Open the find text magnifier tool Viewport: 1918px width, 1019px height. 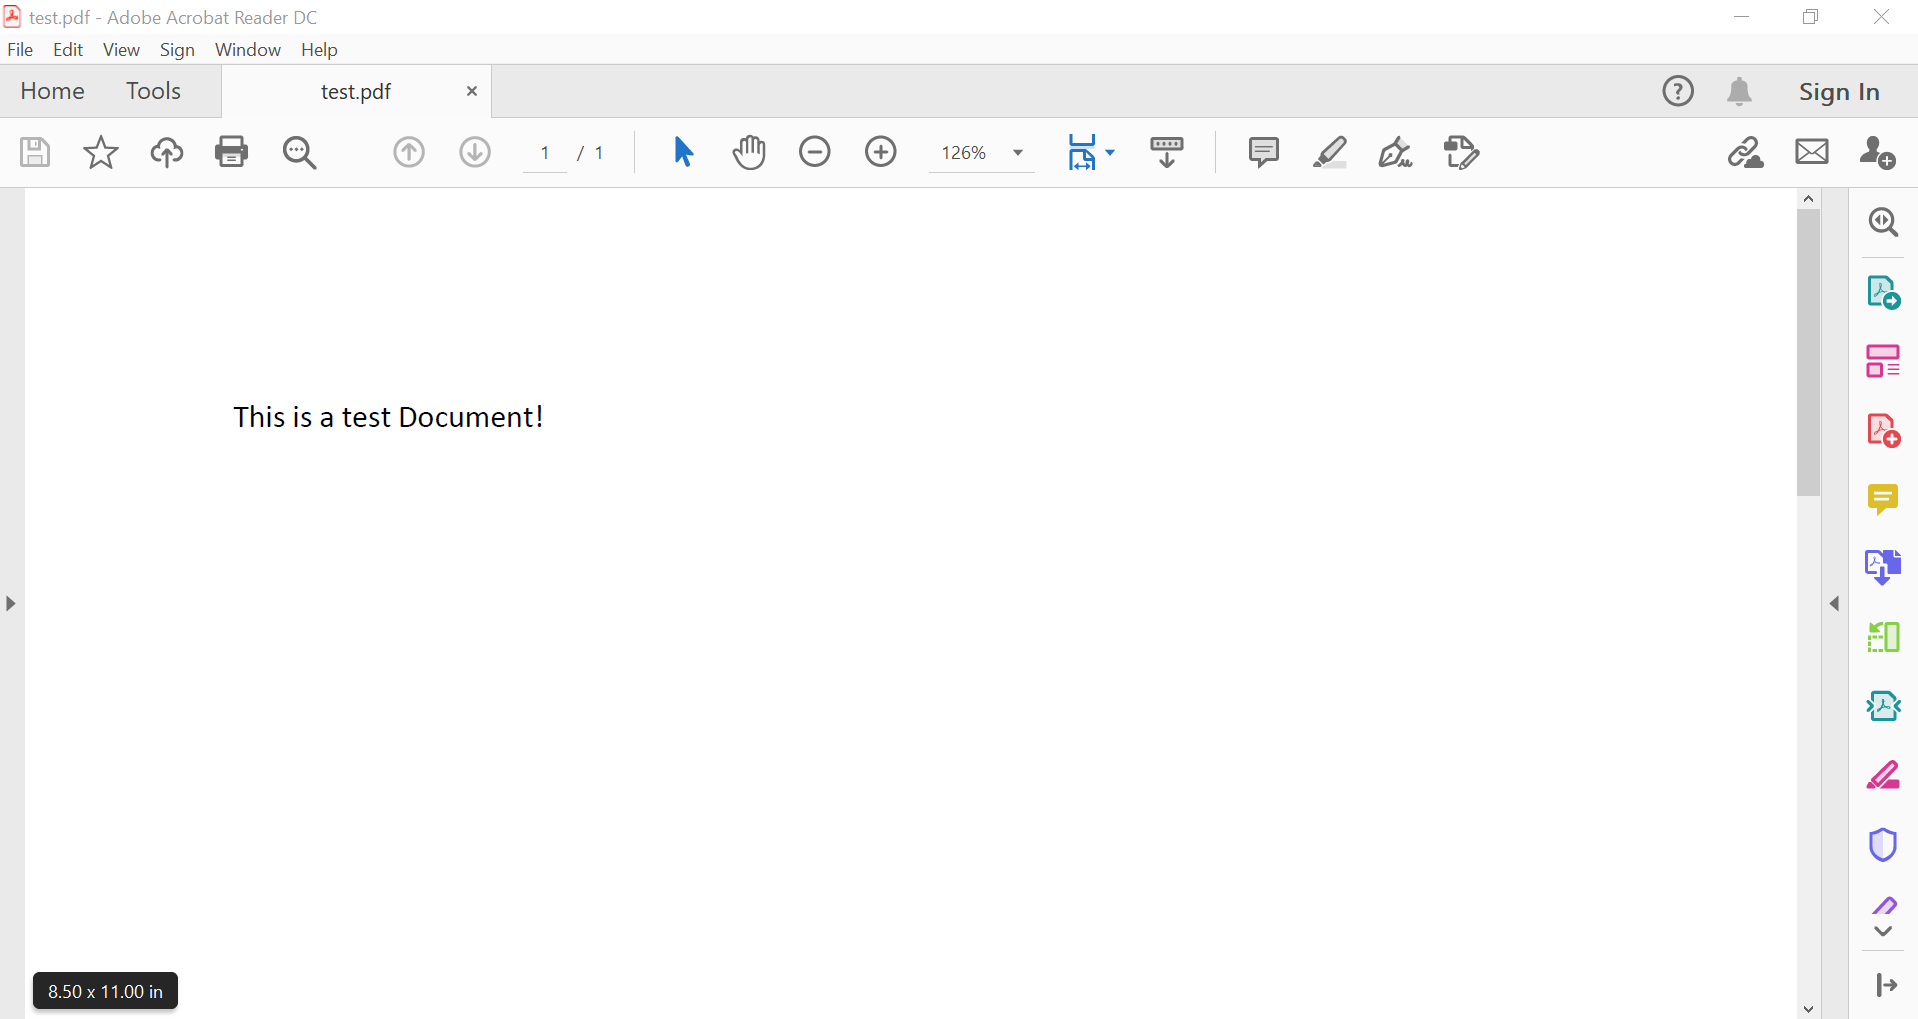299,152
